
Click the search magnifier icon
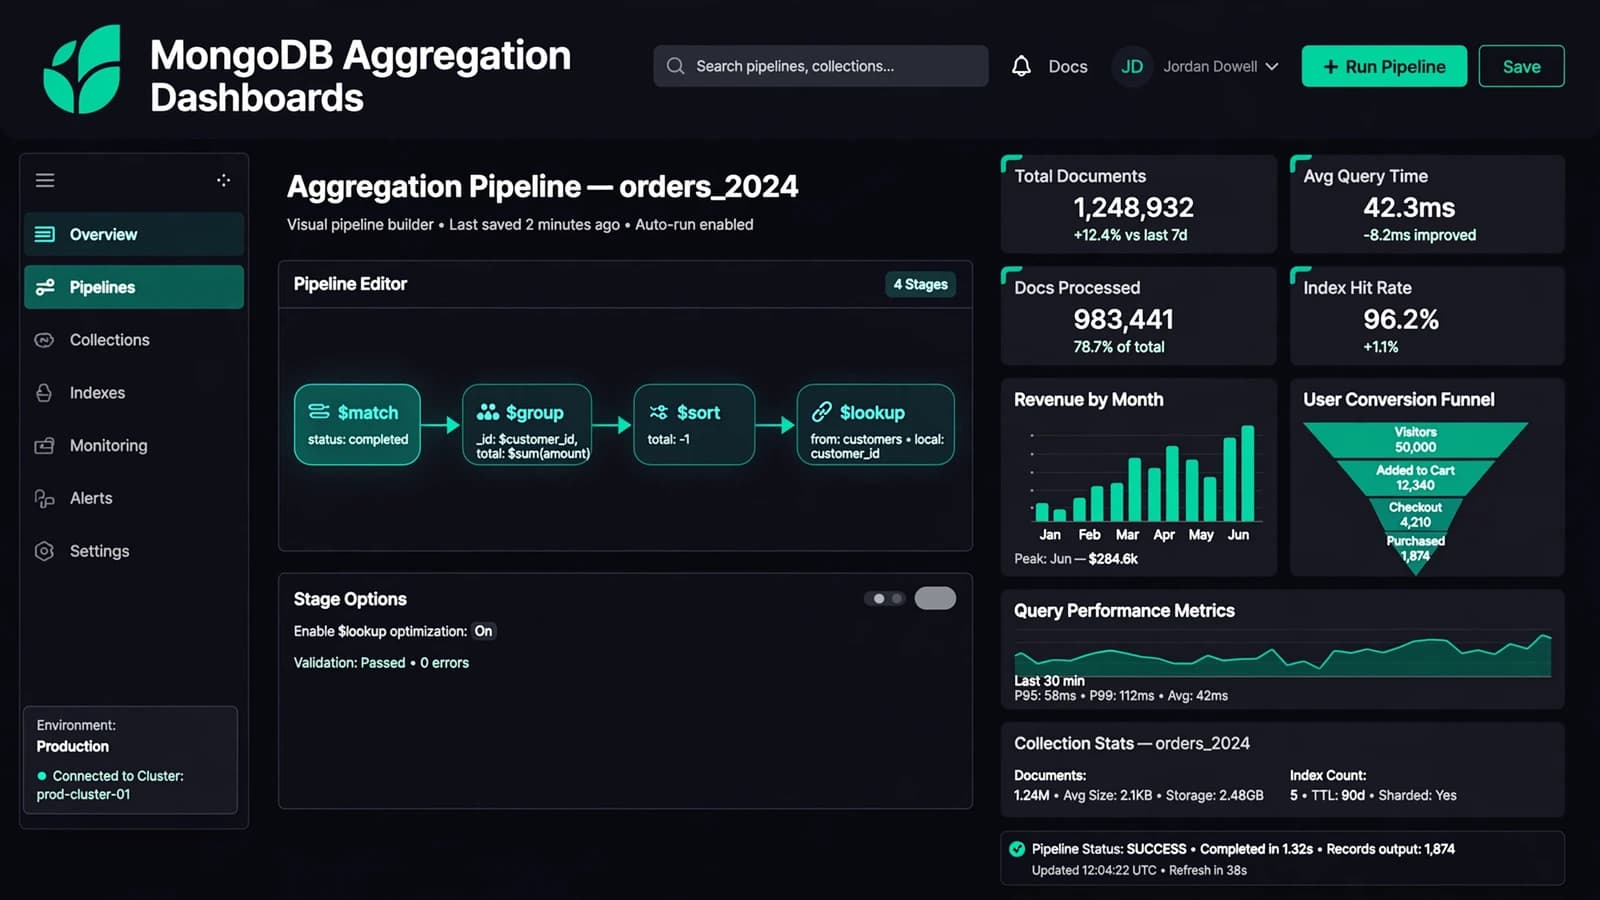tap(676, 66)
